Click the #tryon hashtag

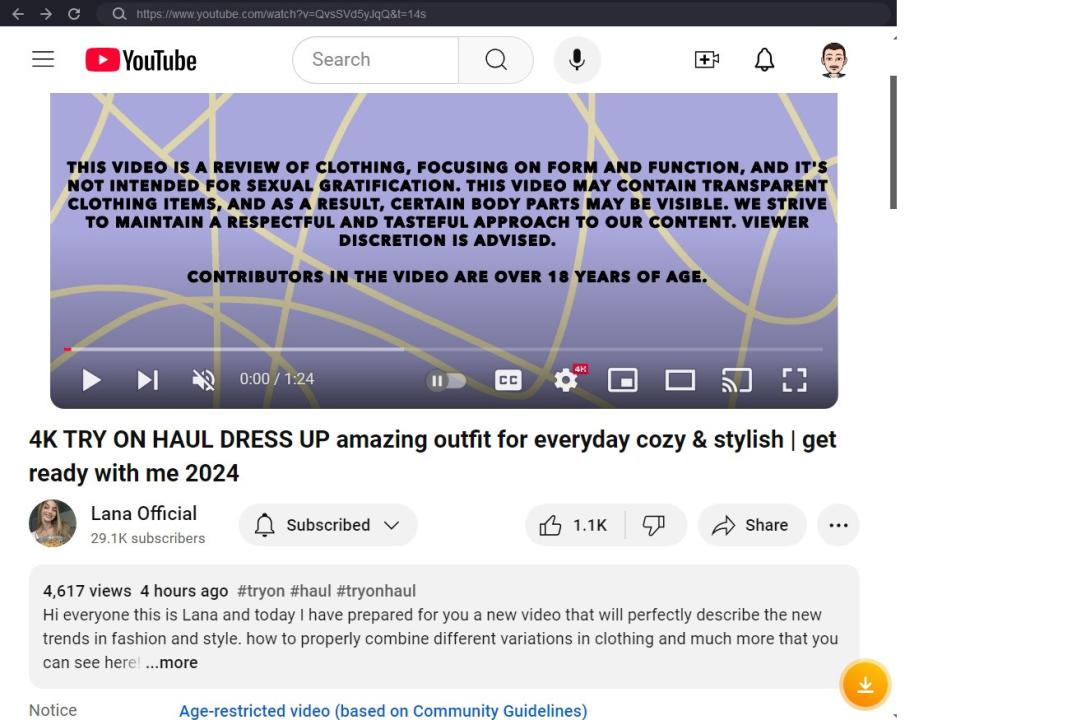(260, 591)
